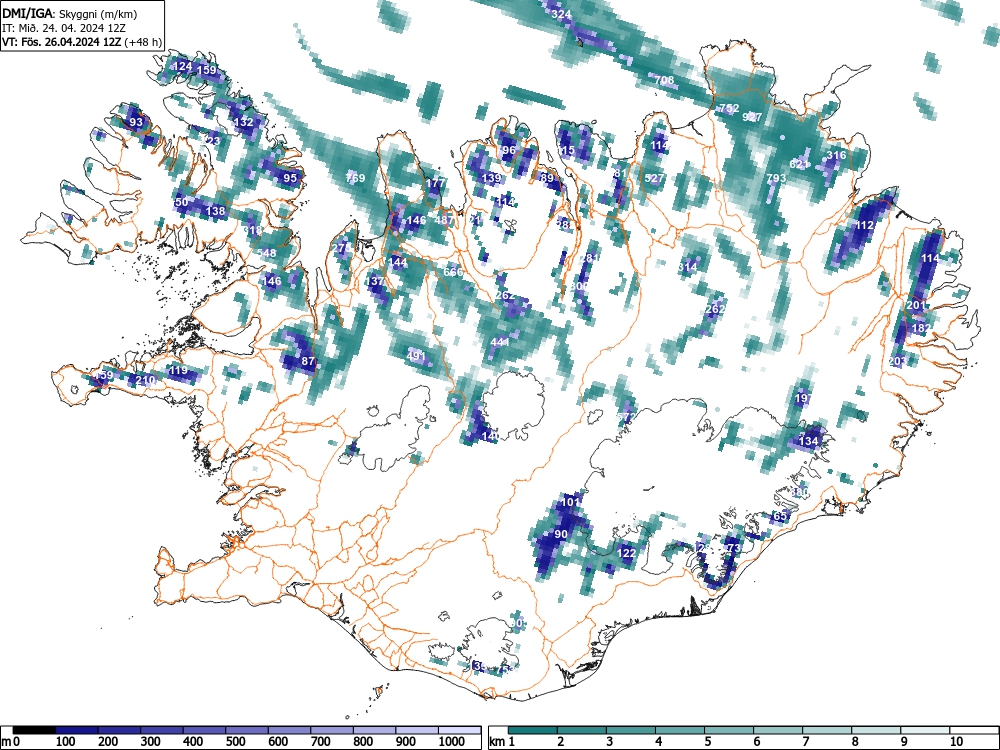
Task: Click the visibility value '132' on map
Action: click(244, 122)
